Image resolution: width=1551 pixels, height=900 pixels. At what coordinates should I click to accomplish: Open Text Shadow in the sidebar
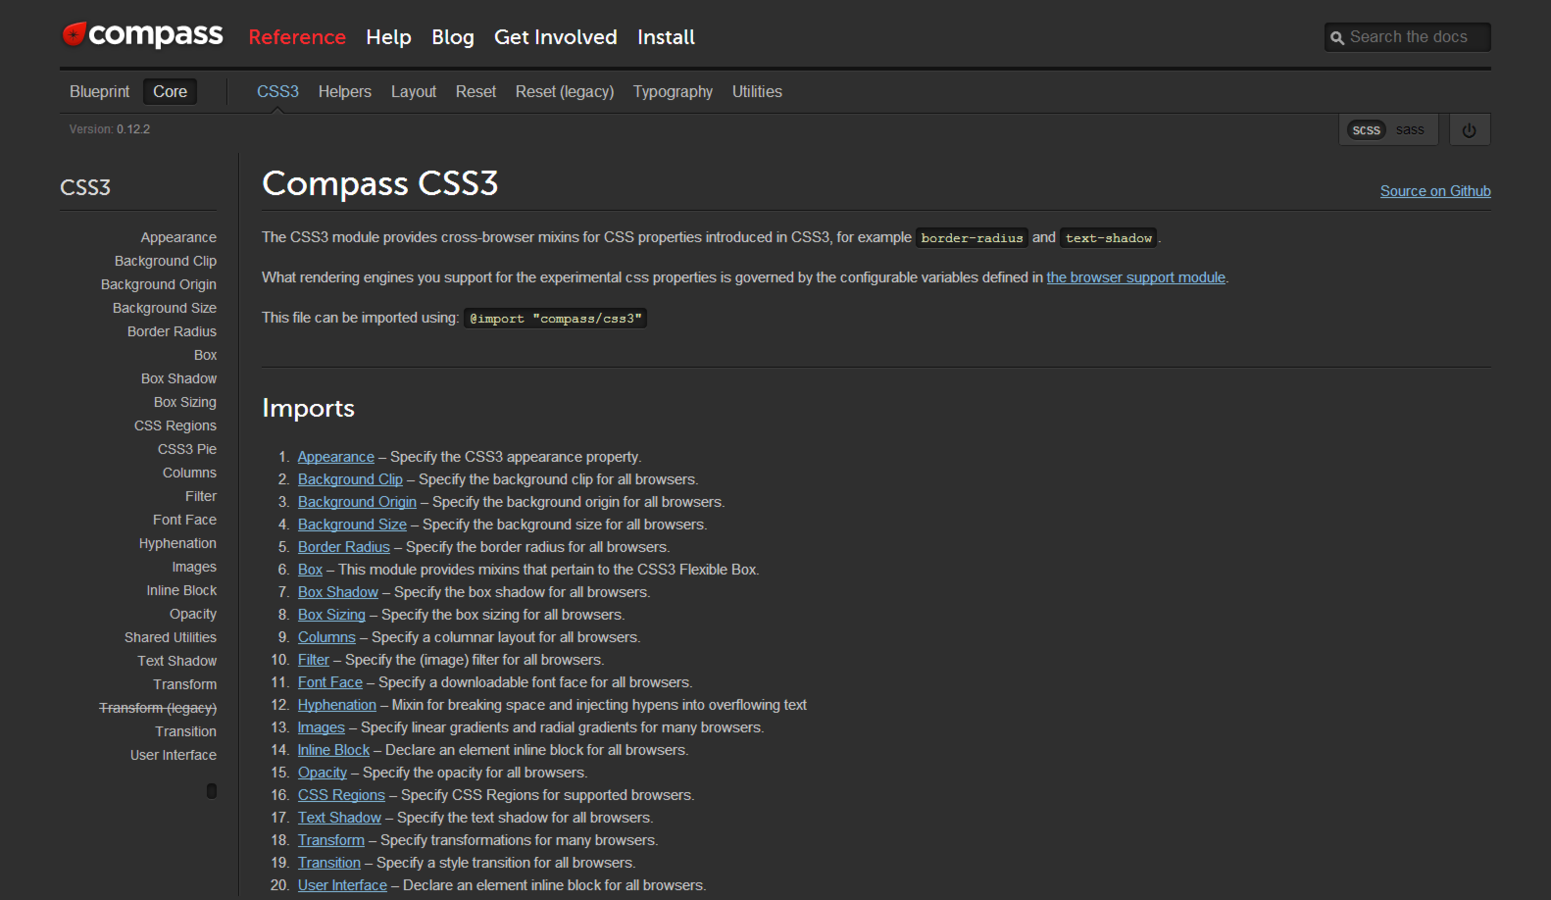[x=177, y=661]
